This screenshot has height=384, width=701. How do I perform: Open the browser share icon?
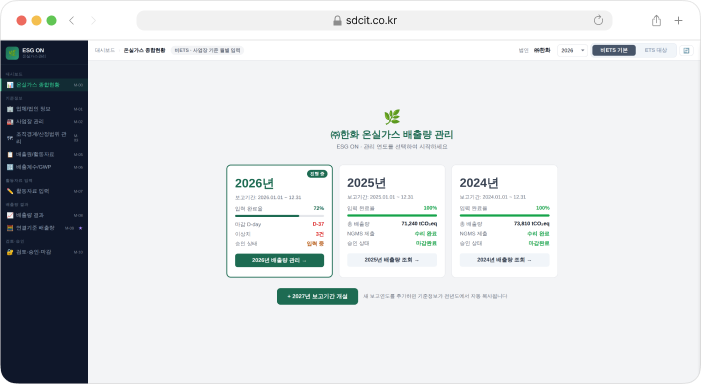[656, 20]
